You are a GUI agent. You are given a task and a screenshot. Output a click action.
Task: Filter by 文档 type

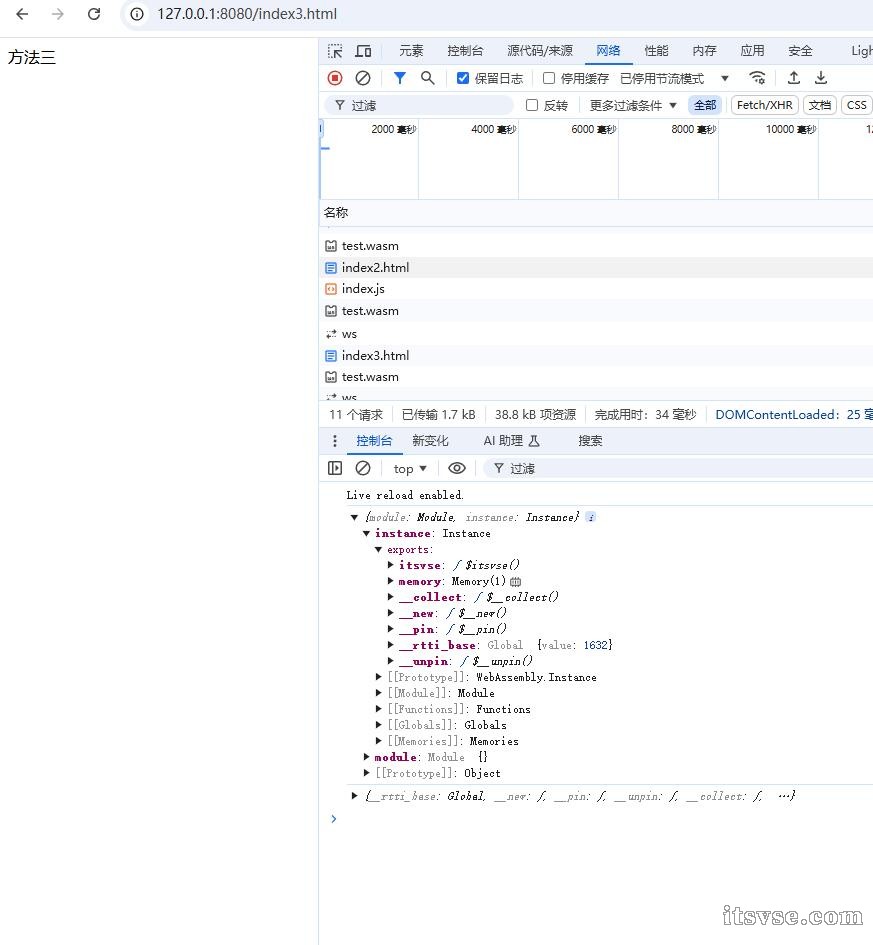click(x=819, y=105)
